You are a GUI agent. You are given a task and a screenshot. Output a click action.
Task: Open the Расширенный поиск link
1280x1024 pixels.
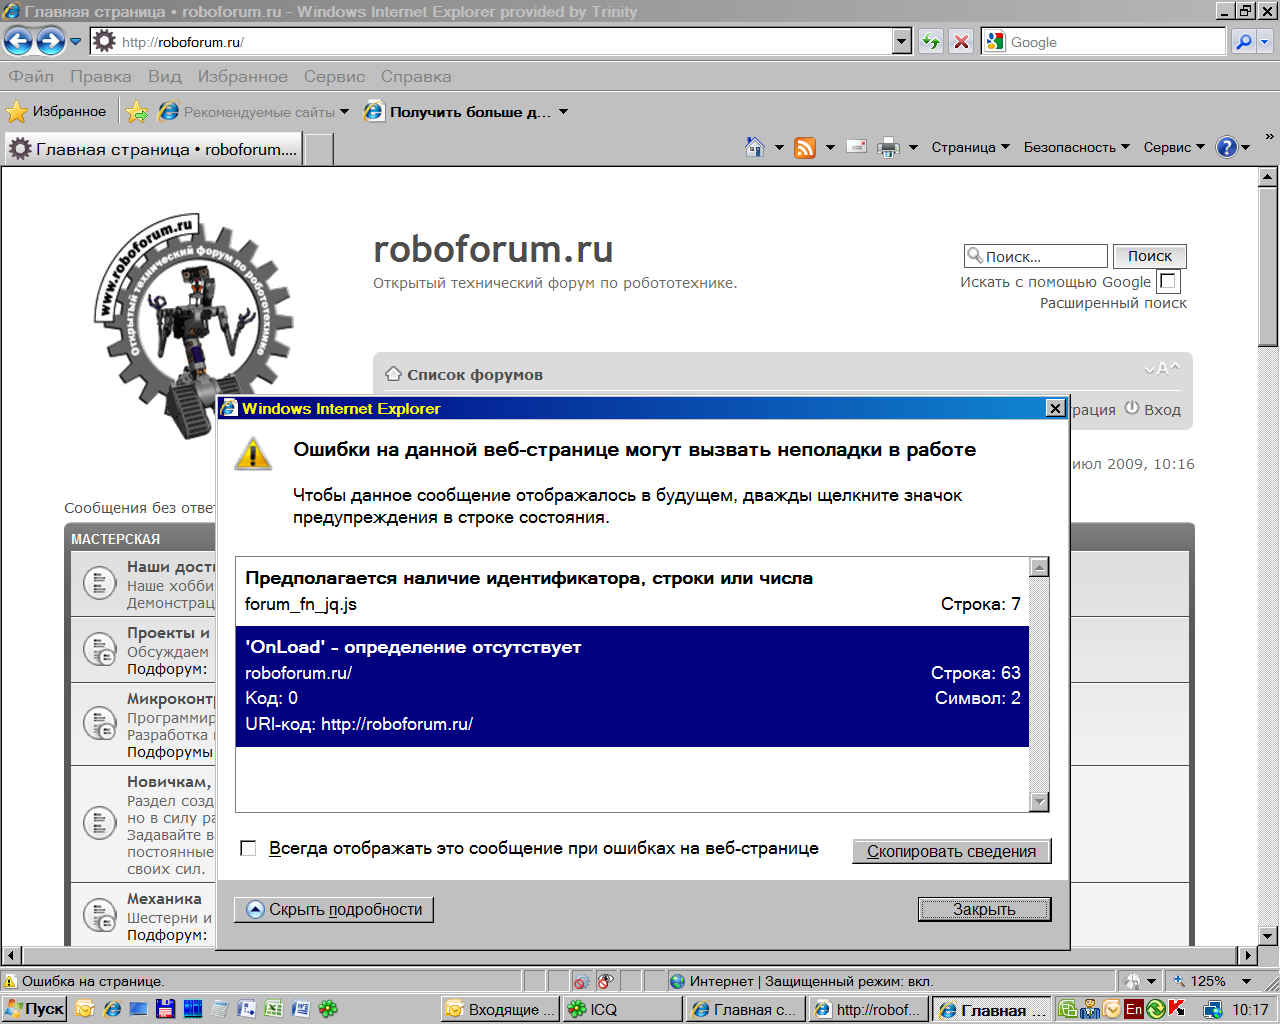coord(1113,303)
